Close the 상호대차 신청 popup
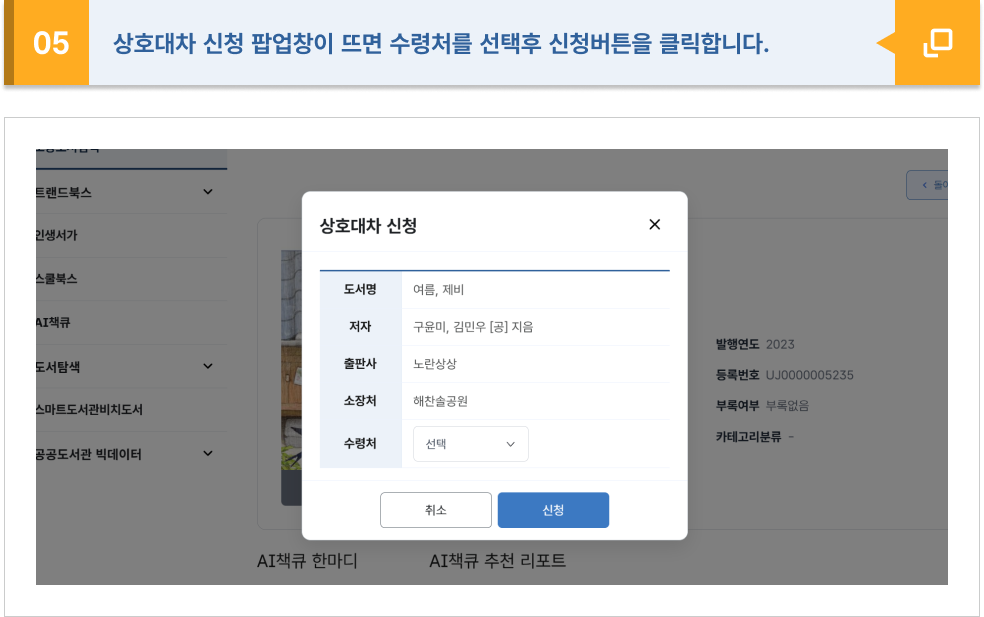 (655, 225)
